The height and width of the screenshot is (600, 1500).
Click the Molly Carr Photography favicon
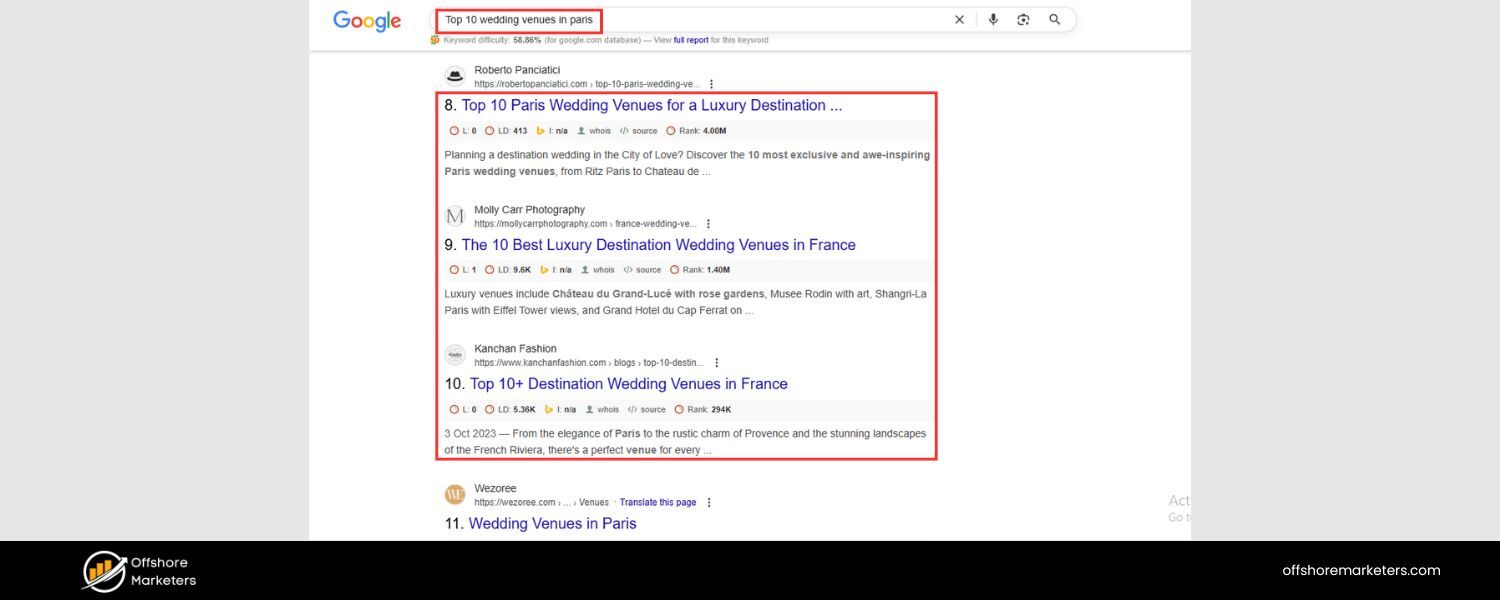point(455,216)
